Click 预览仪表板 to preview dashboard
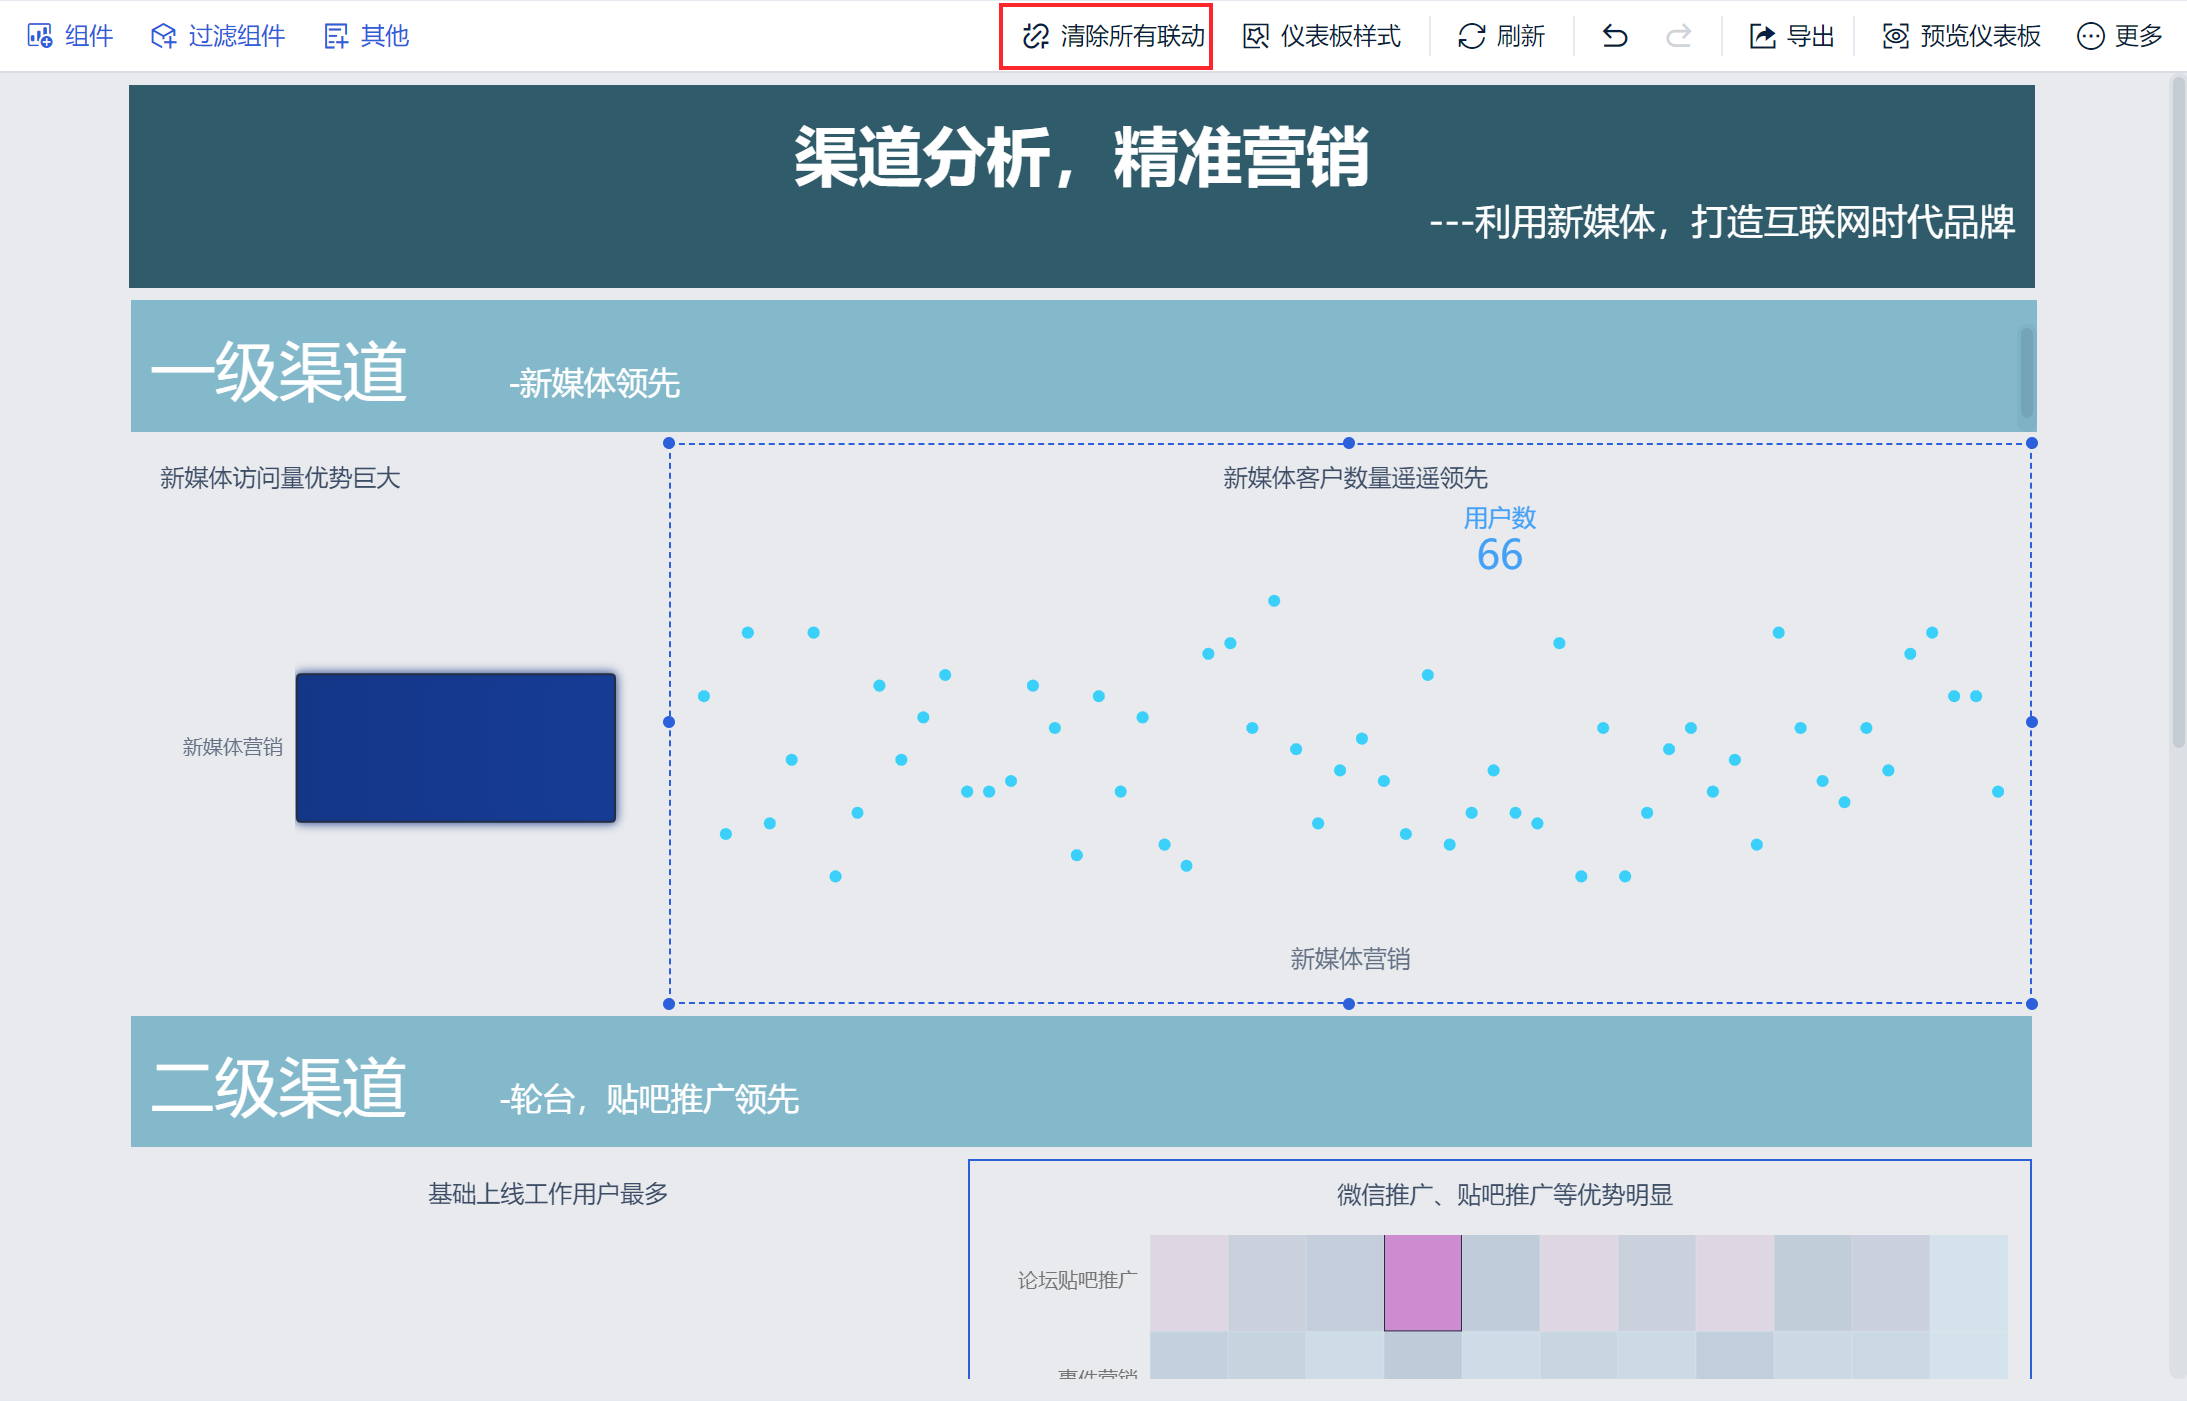 1961,36
